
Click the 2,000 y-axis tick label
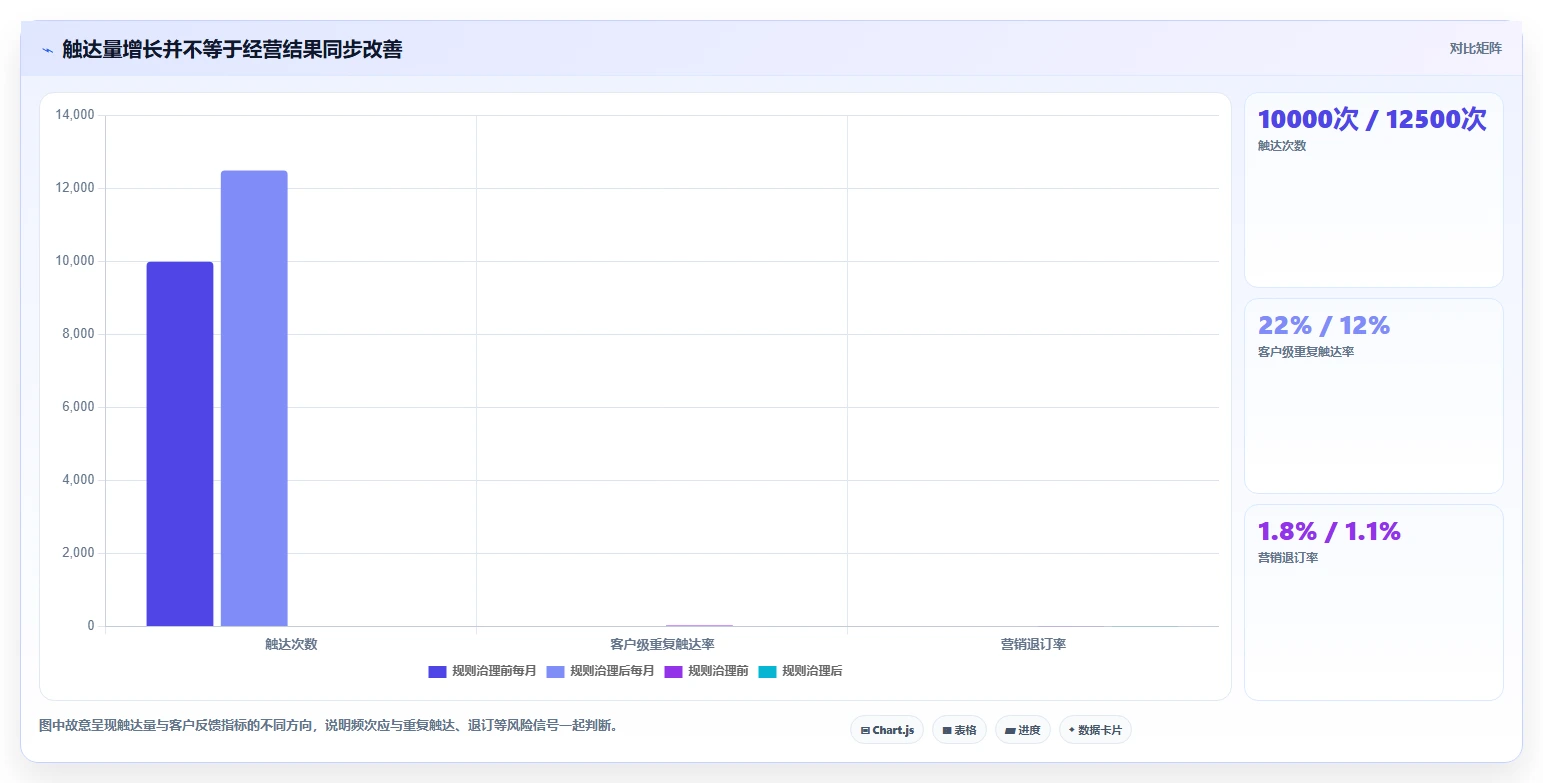tap(78, 553)
